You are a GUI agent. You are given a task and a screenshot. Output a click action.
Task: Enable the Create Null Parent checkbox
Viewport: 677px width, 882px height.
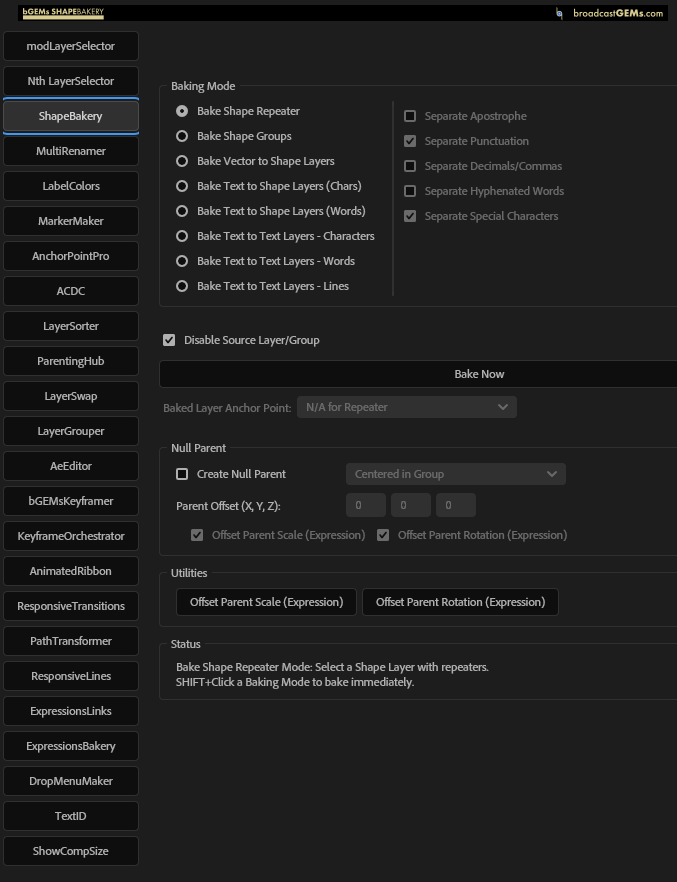coord(182,474)
